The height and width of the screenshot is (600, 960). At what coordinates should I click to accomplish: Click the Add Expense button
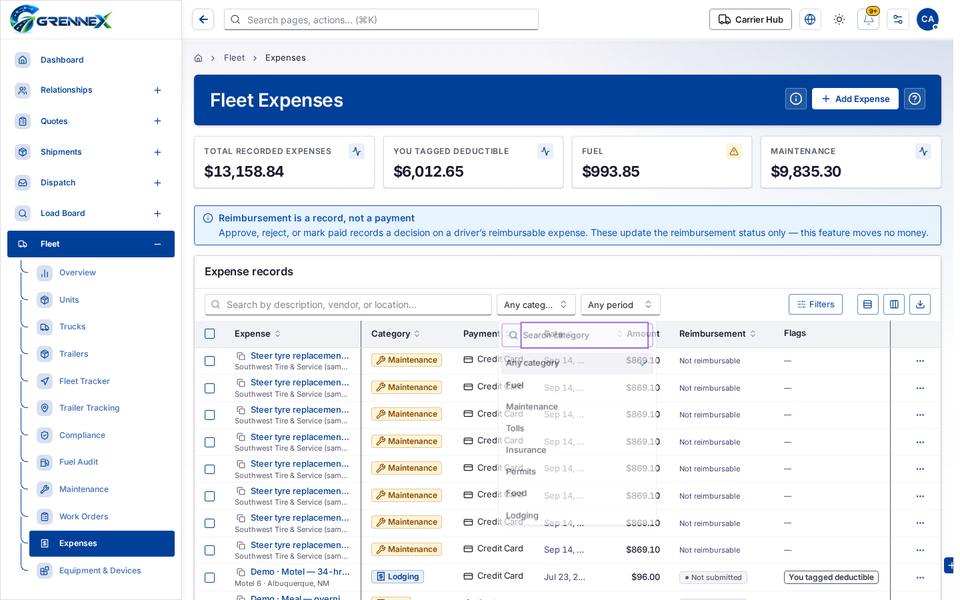coord(855,99)
